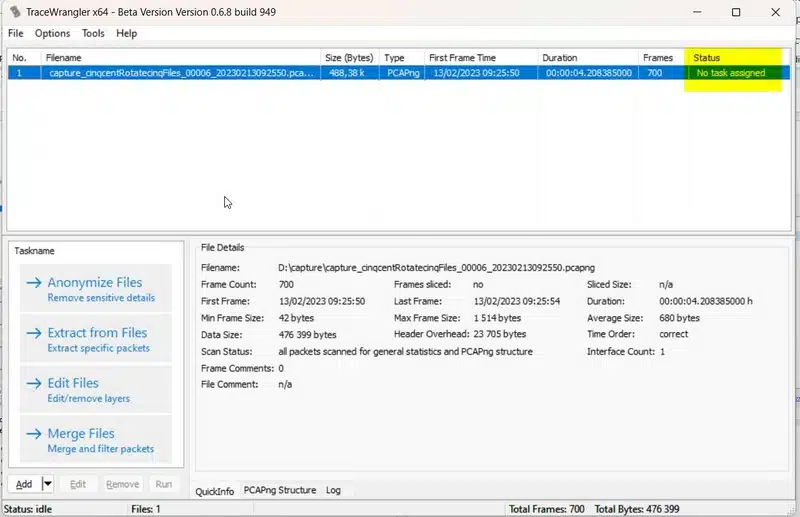
Task: Click the Average Size value 680 bytes
Action: click(679, 318)
